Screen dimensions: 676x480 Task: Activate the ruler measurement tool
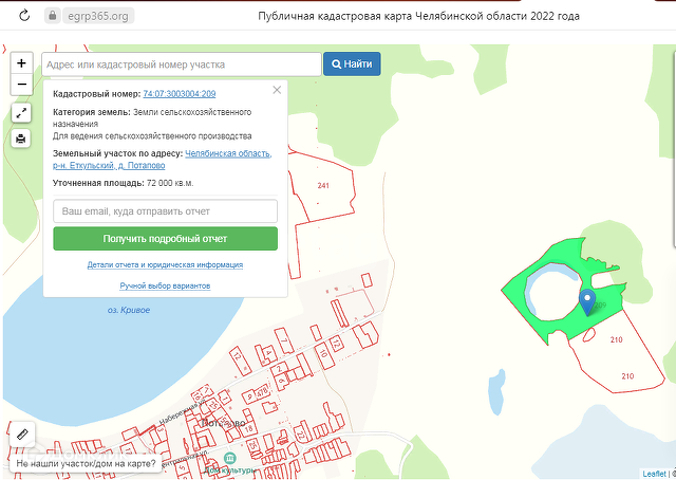pyautogui.click(x=21, y=434)
